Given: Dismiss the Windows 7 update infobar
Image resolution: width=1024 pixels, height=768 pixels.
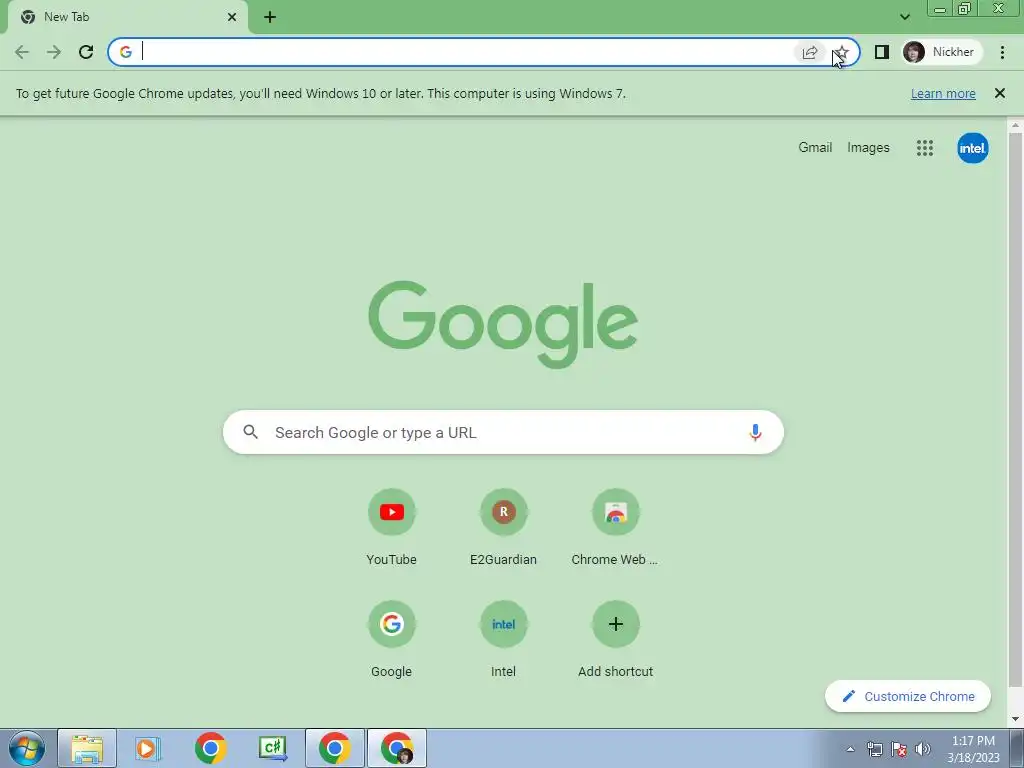Looking at the screenshot, I should [999, 93].
